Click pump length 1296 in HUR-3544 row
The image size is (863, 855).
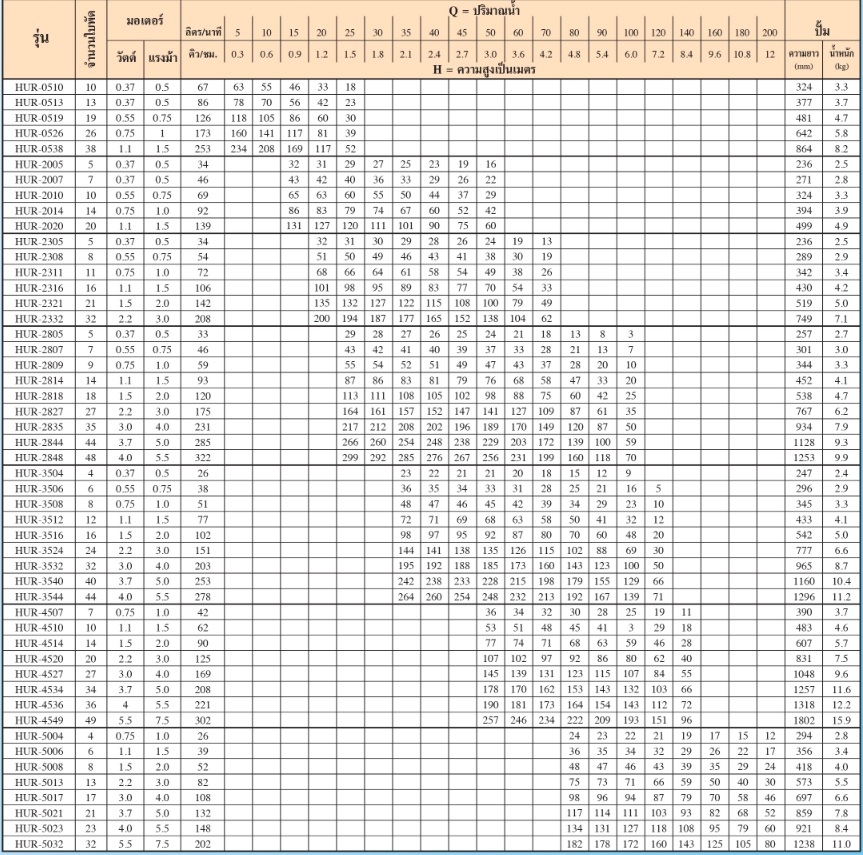coord(804,597)
